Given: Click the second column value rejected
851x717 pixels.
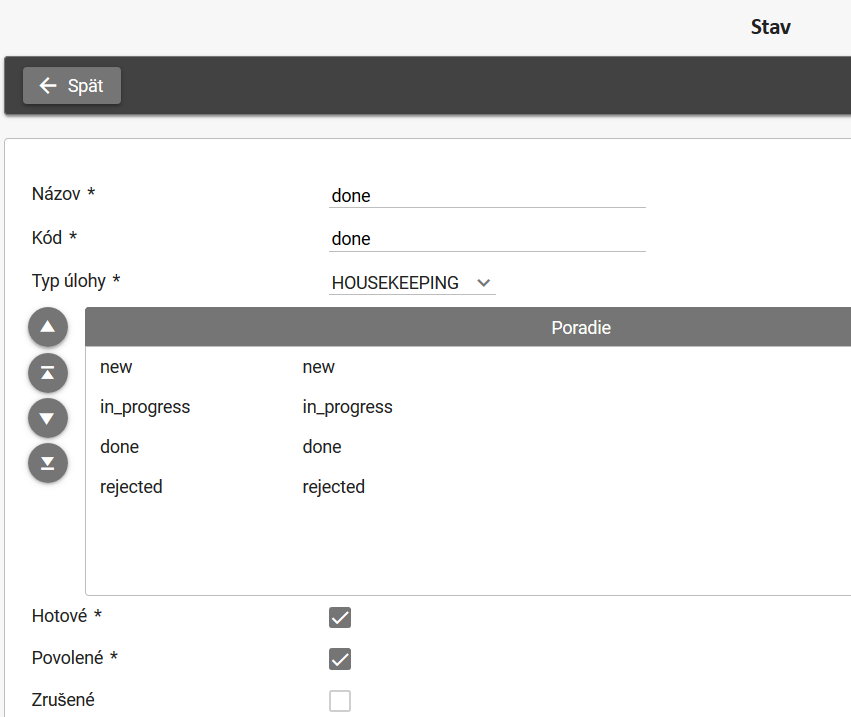Looking at the screenshot, I should coord(333,487).
